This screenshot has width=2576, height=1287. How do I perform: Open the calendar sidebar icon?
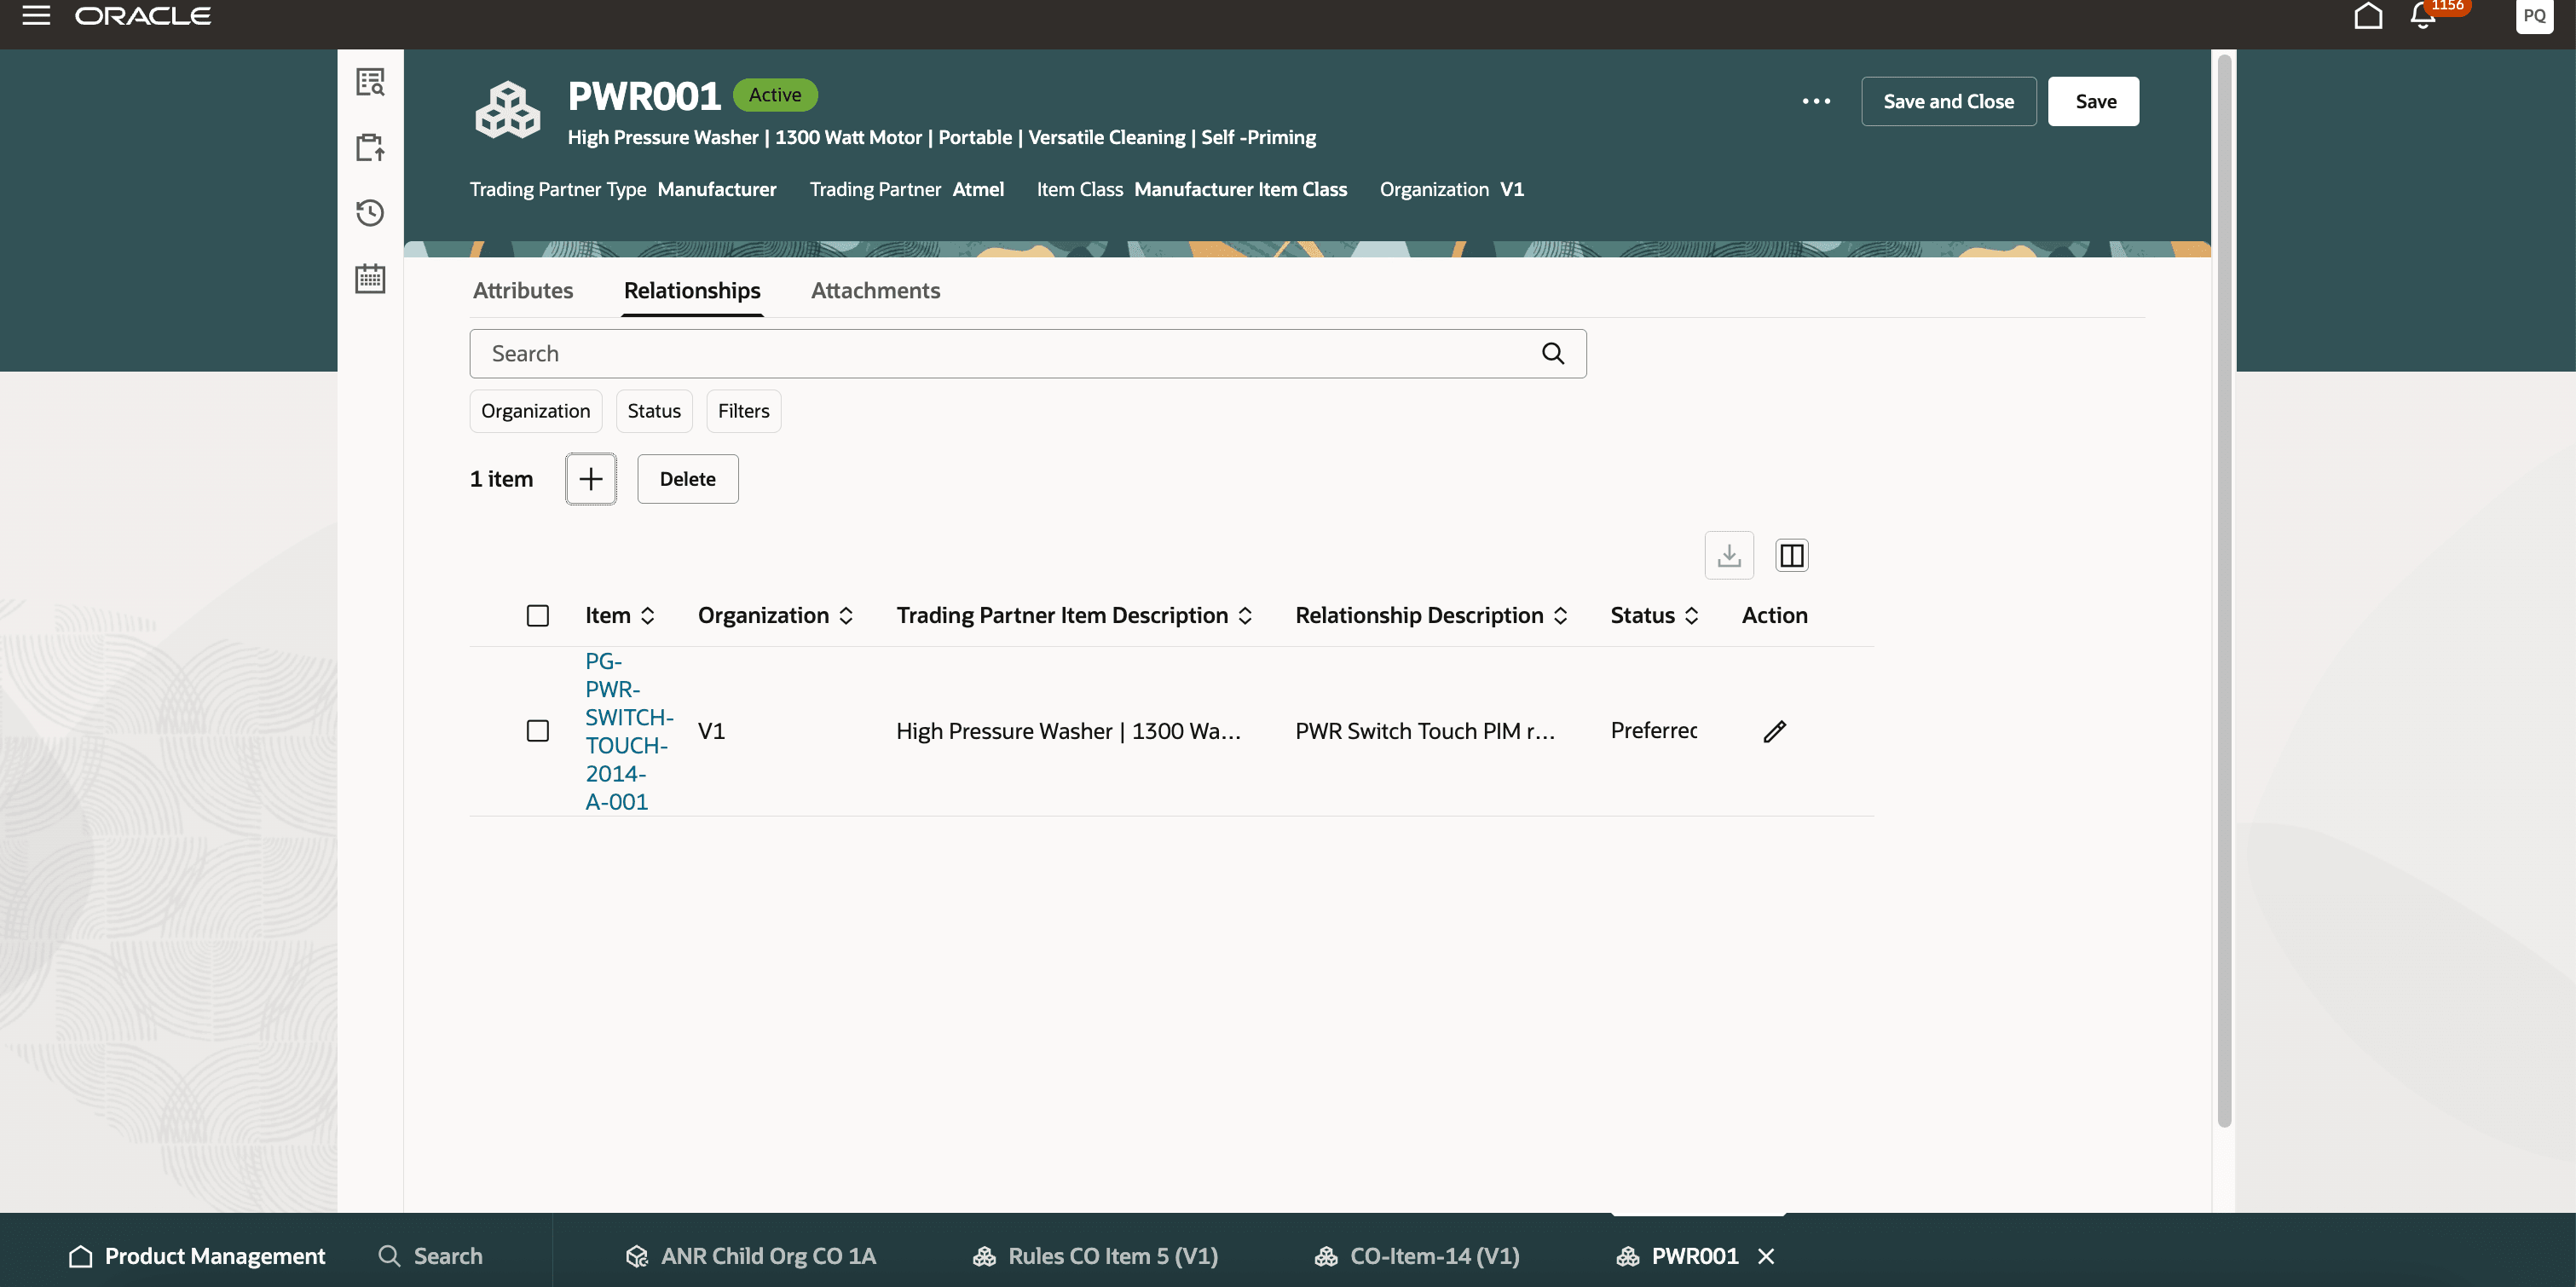point(370,279)
